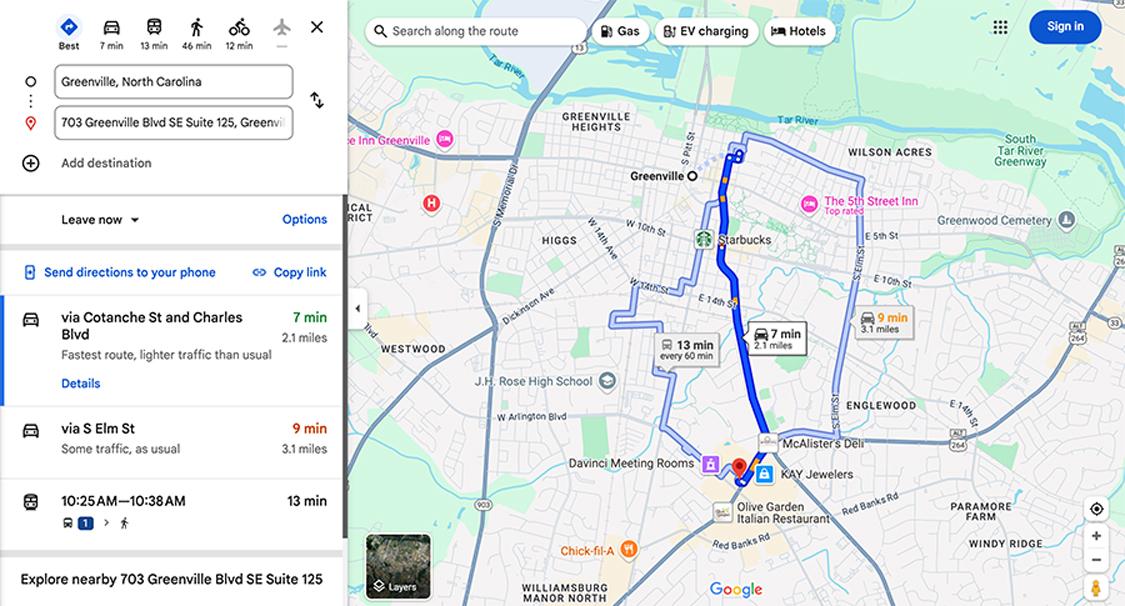Click the Inn Greenville hotel pin
The image size is (1125, 606).
click(445, 140)
